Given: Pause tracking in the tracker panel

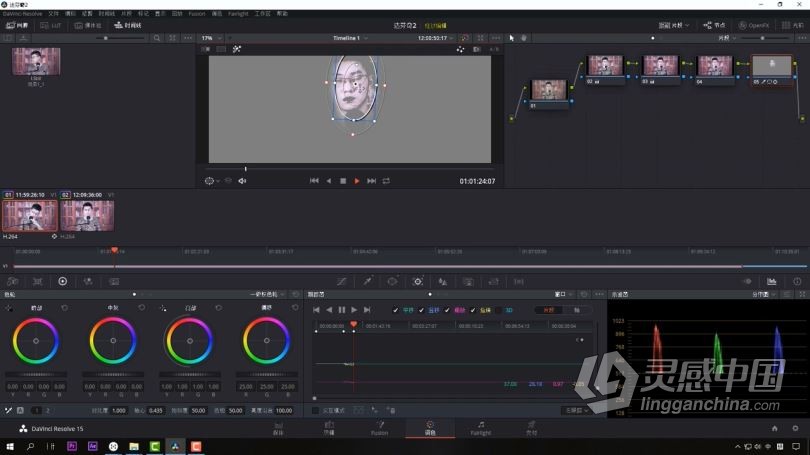Looking at the screenshot, I should [341, 310].
